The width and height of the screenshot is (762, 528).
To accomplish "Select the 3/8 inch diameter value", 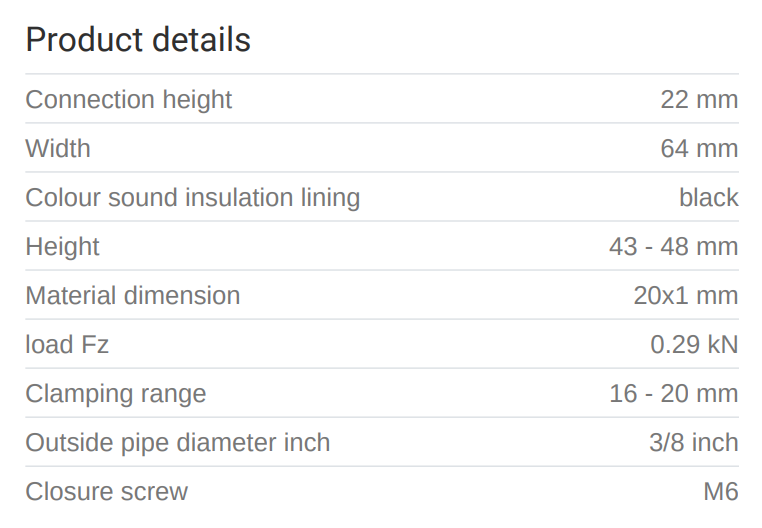I will [x=693, y=443].
